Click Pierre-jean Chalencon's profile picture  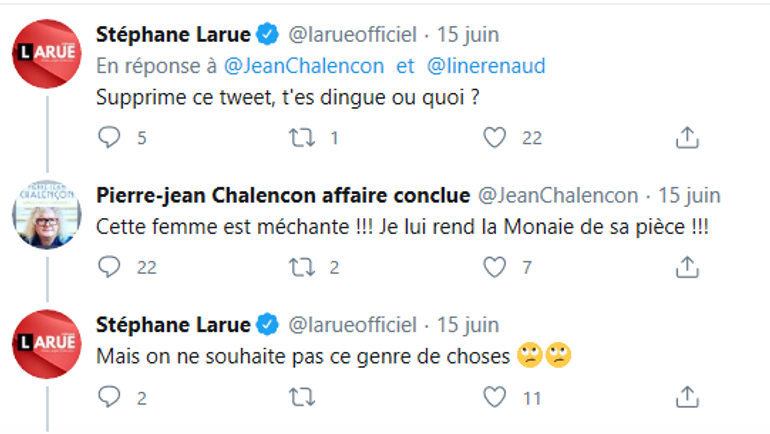46,216
